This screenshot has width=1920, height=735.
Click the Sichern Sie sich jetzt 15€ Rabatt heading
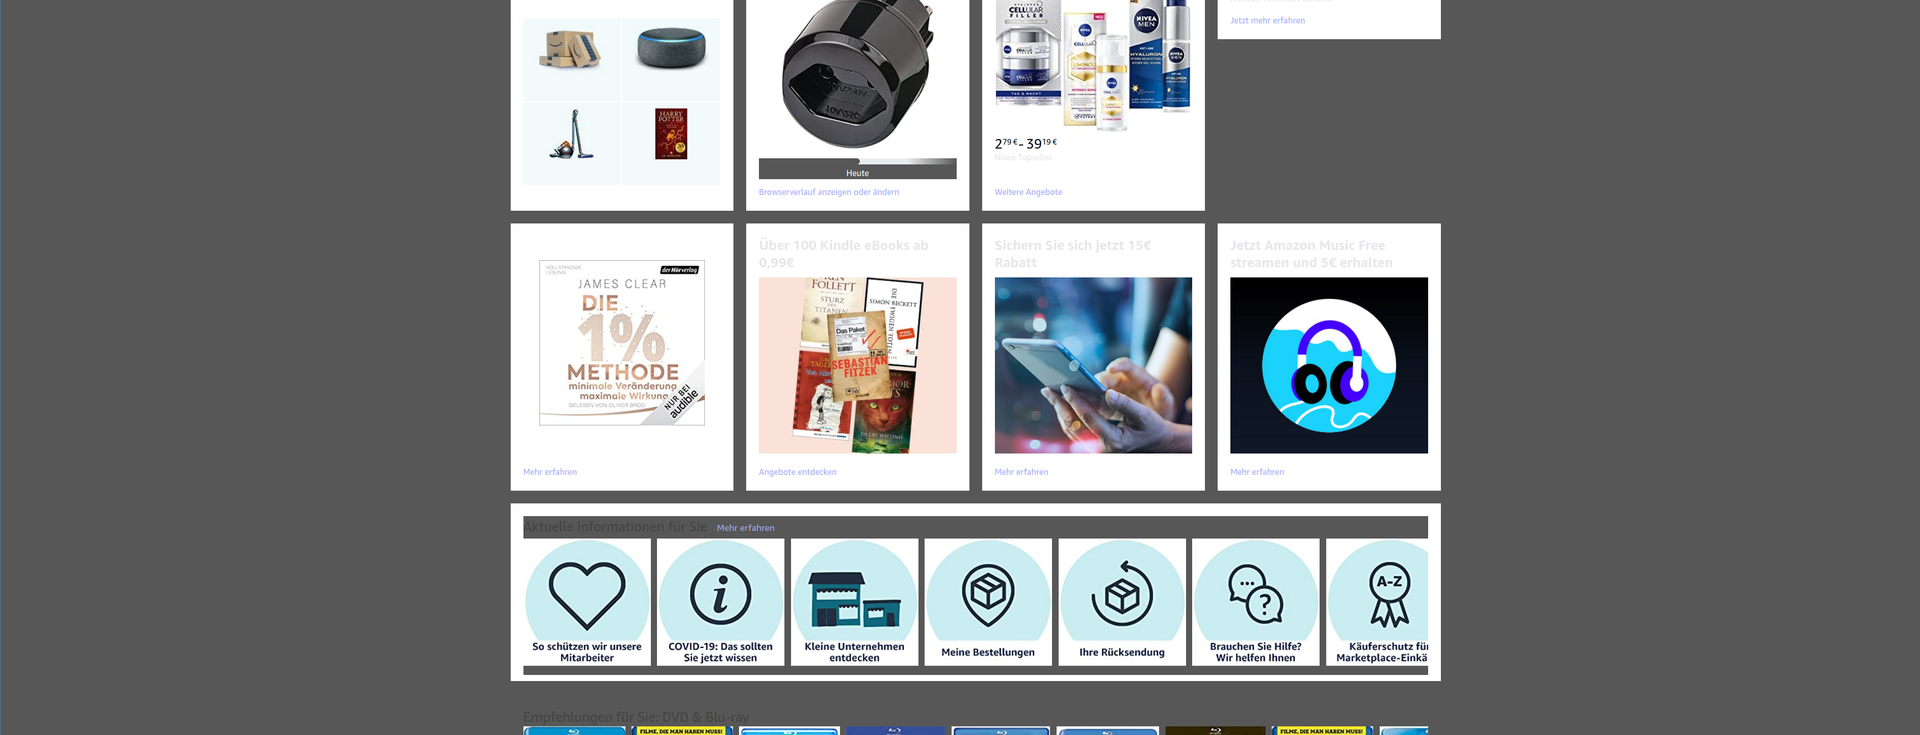click(x=1073, y=254)
